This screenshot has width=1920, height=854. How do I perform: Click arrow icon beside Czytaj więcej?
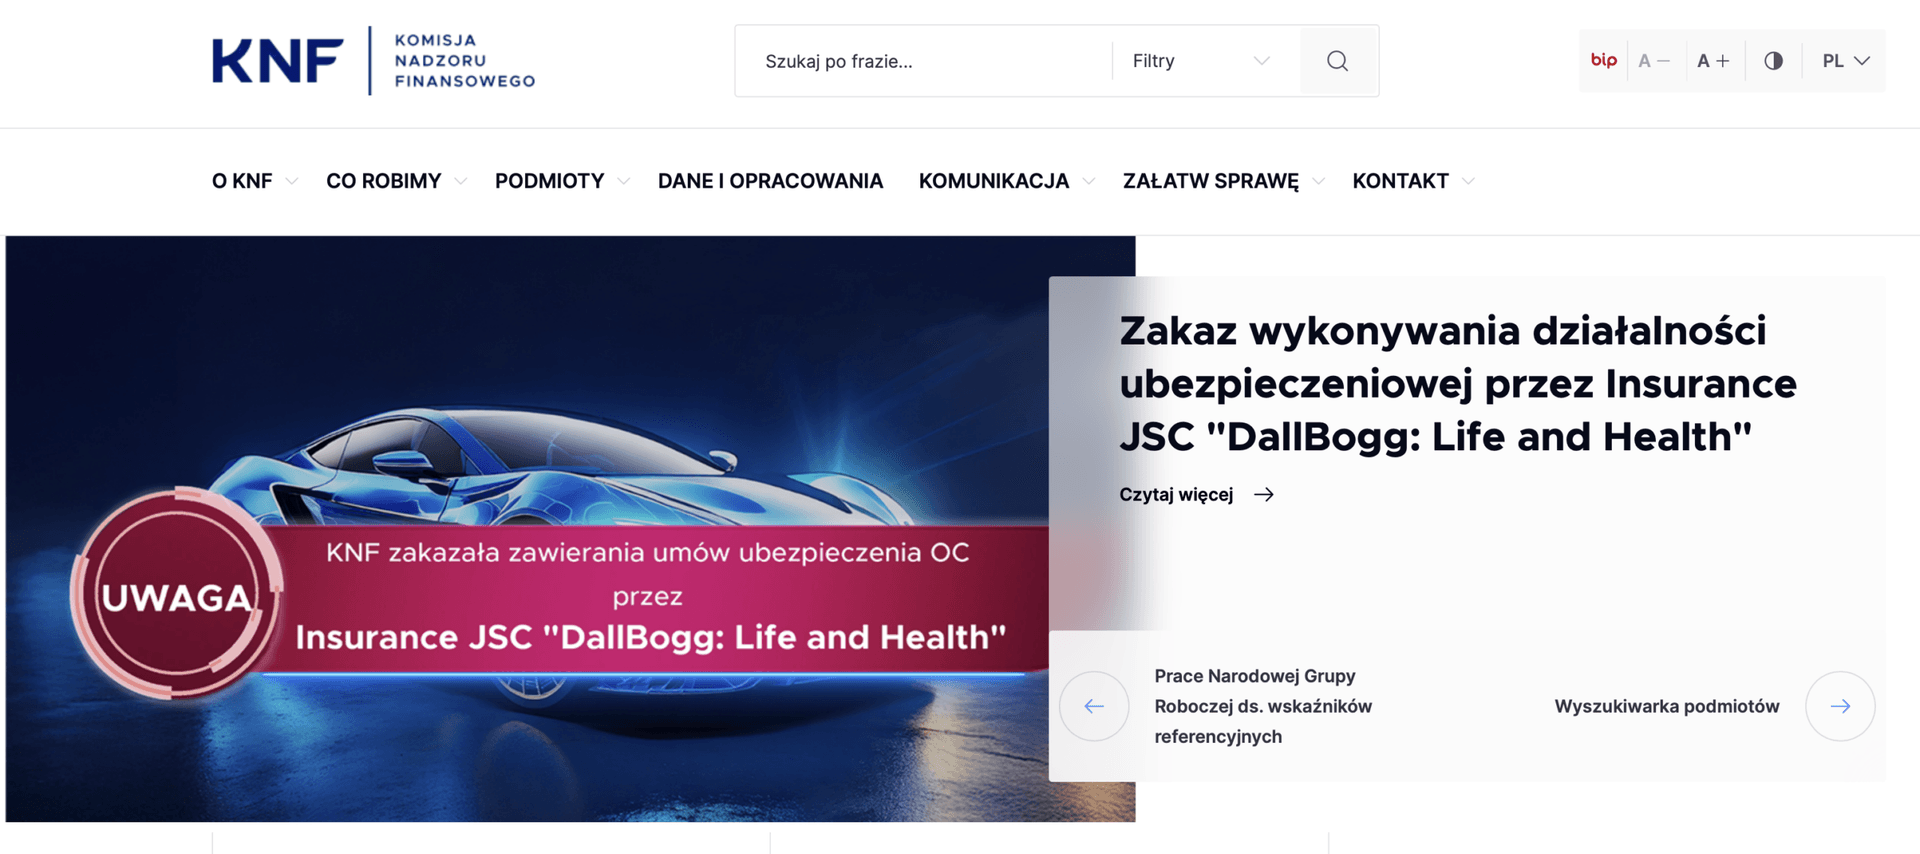(1264, 494)
